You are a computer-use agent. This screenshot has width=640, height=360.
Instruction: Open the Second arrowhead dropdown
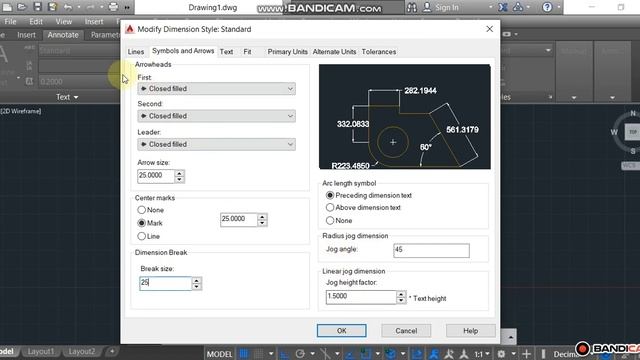(x=216, y=116)
